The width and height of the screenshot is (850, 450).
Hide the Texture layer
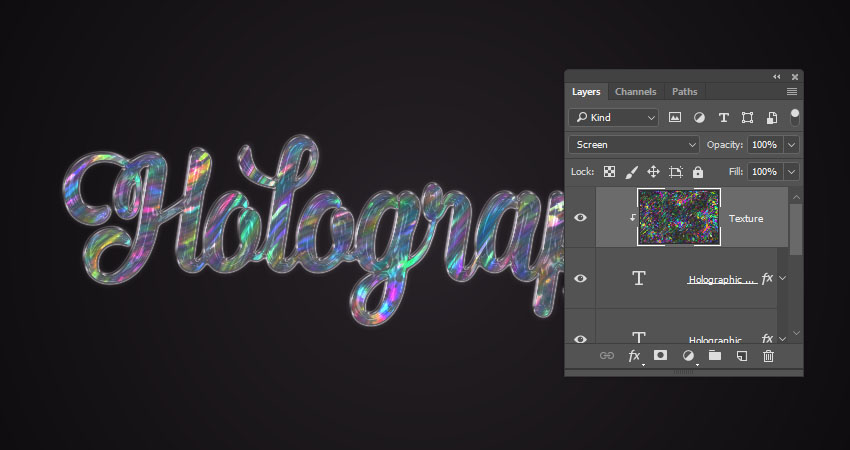pyautogui.click(x=581, y=217)
